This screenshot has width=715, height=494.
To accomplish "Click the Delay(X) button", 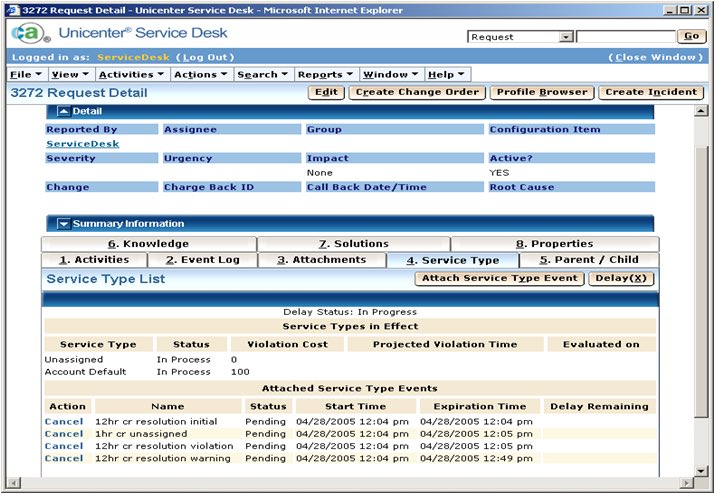I will [621, 278].
